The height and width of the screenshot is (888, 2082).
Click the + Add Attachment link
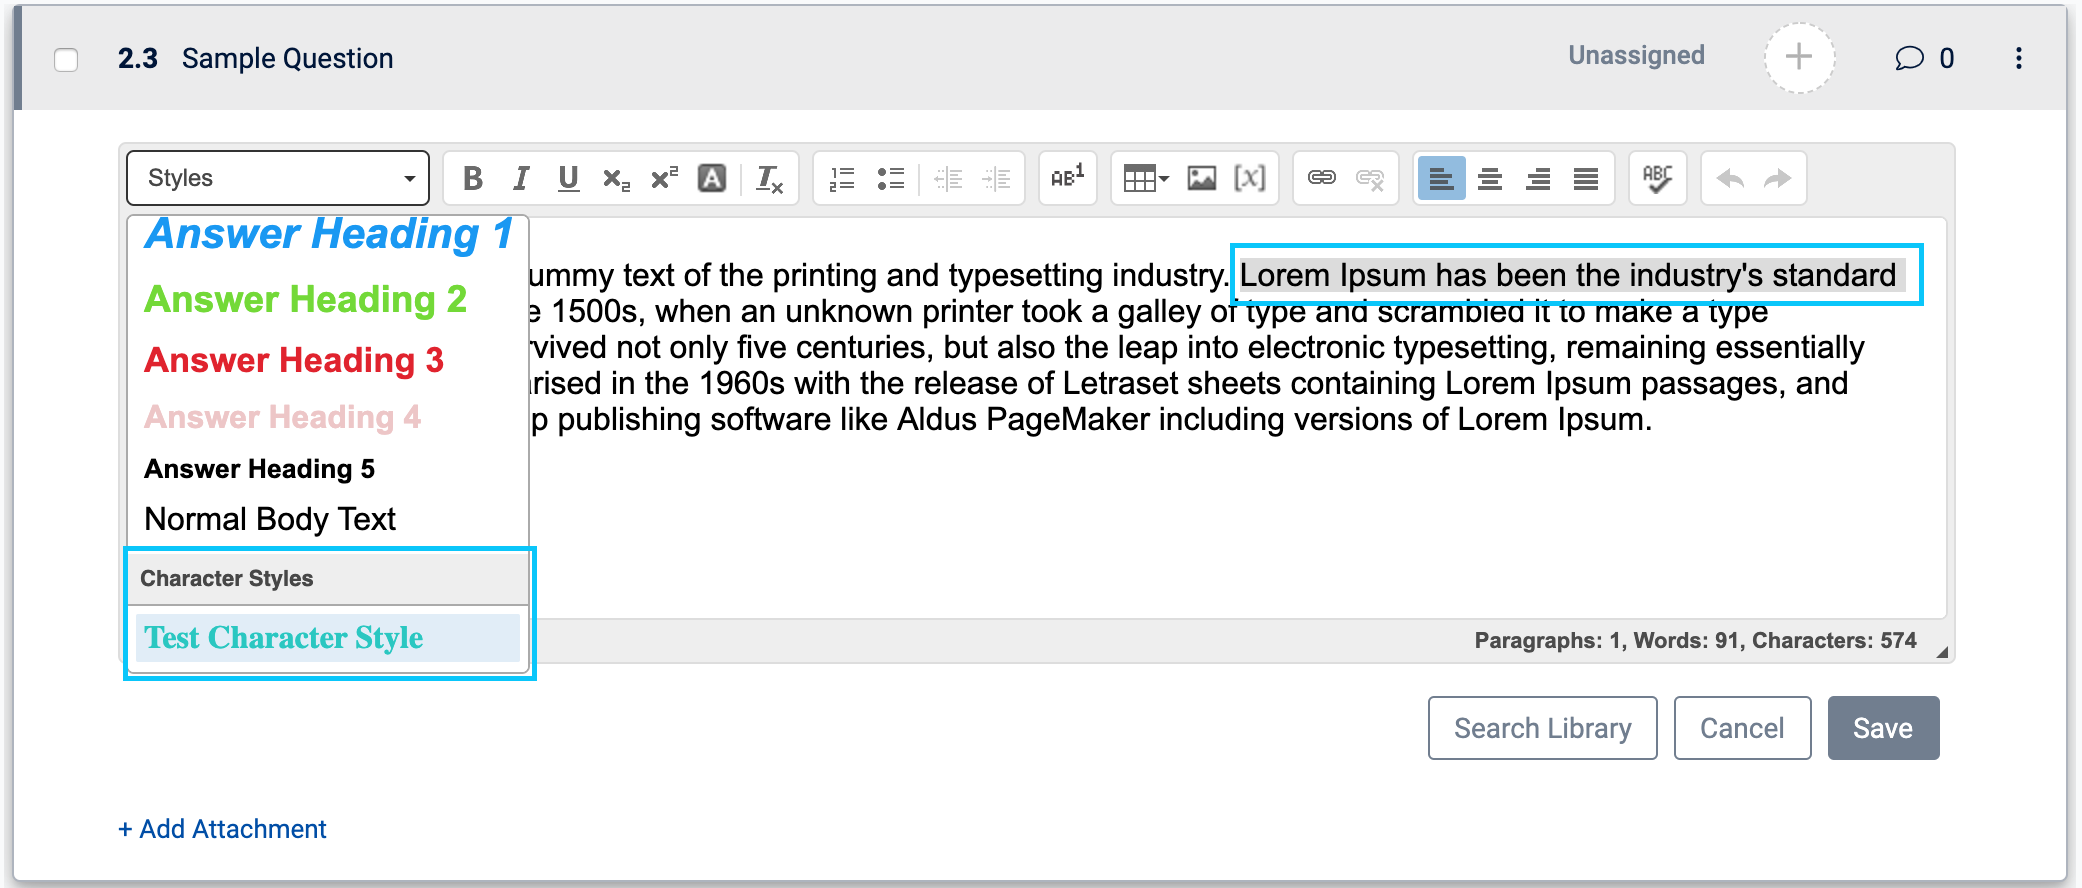(x=222, y=829)
